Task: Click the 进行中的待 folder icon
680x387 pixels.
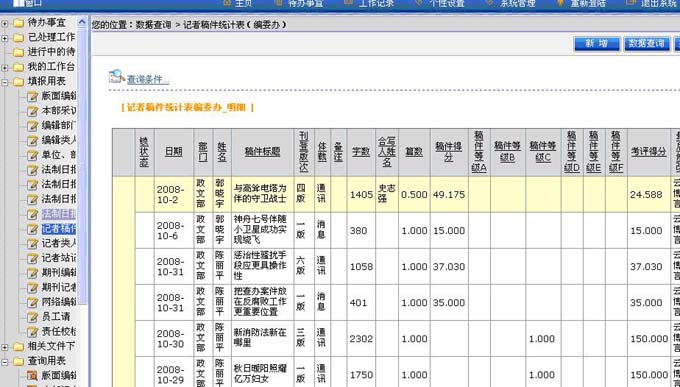Action: tap(18, 52)
